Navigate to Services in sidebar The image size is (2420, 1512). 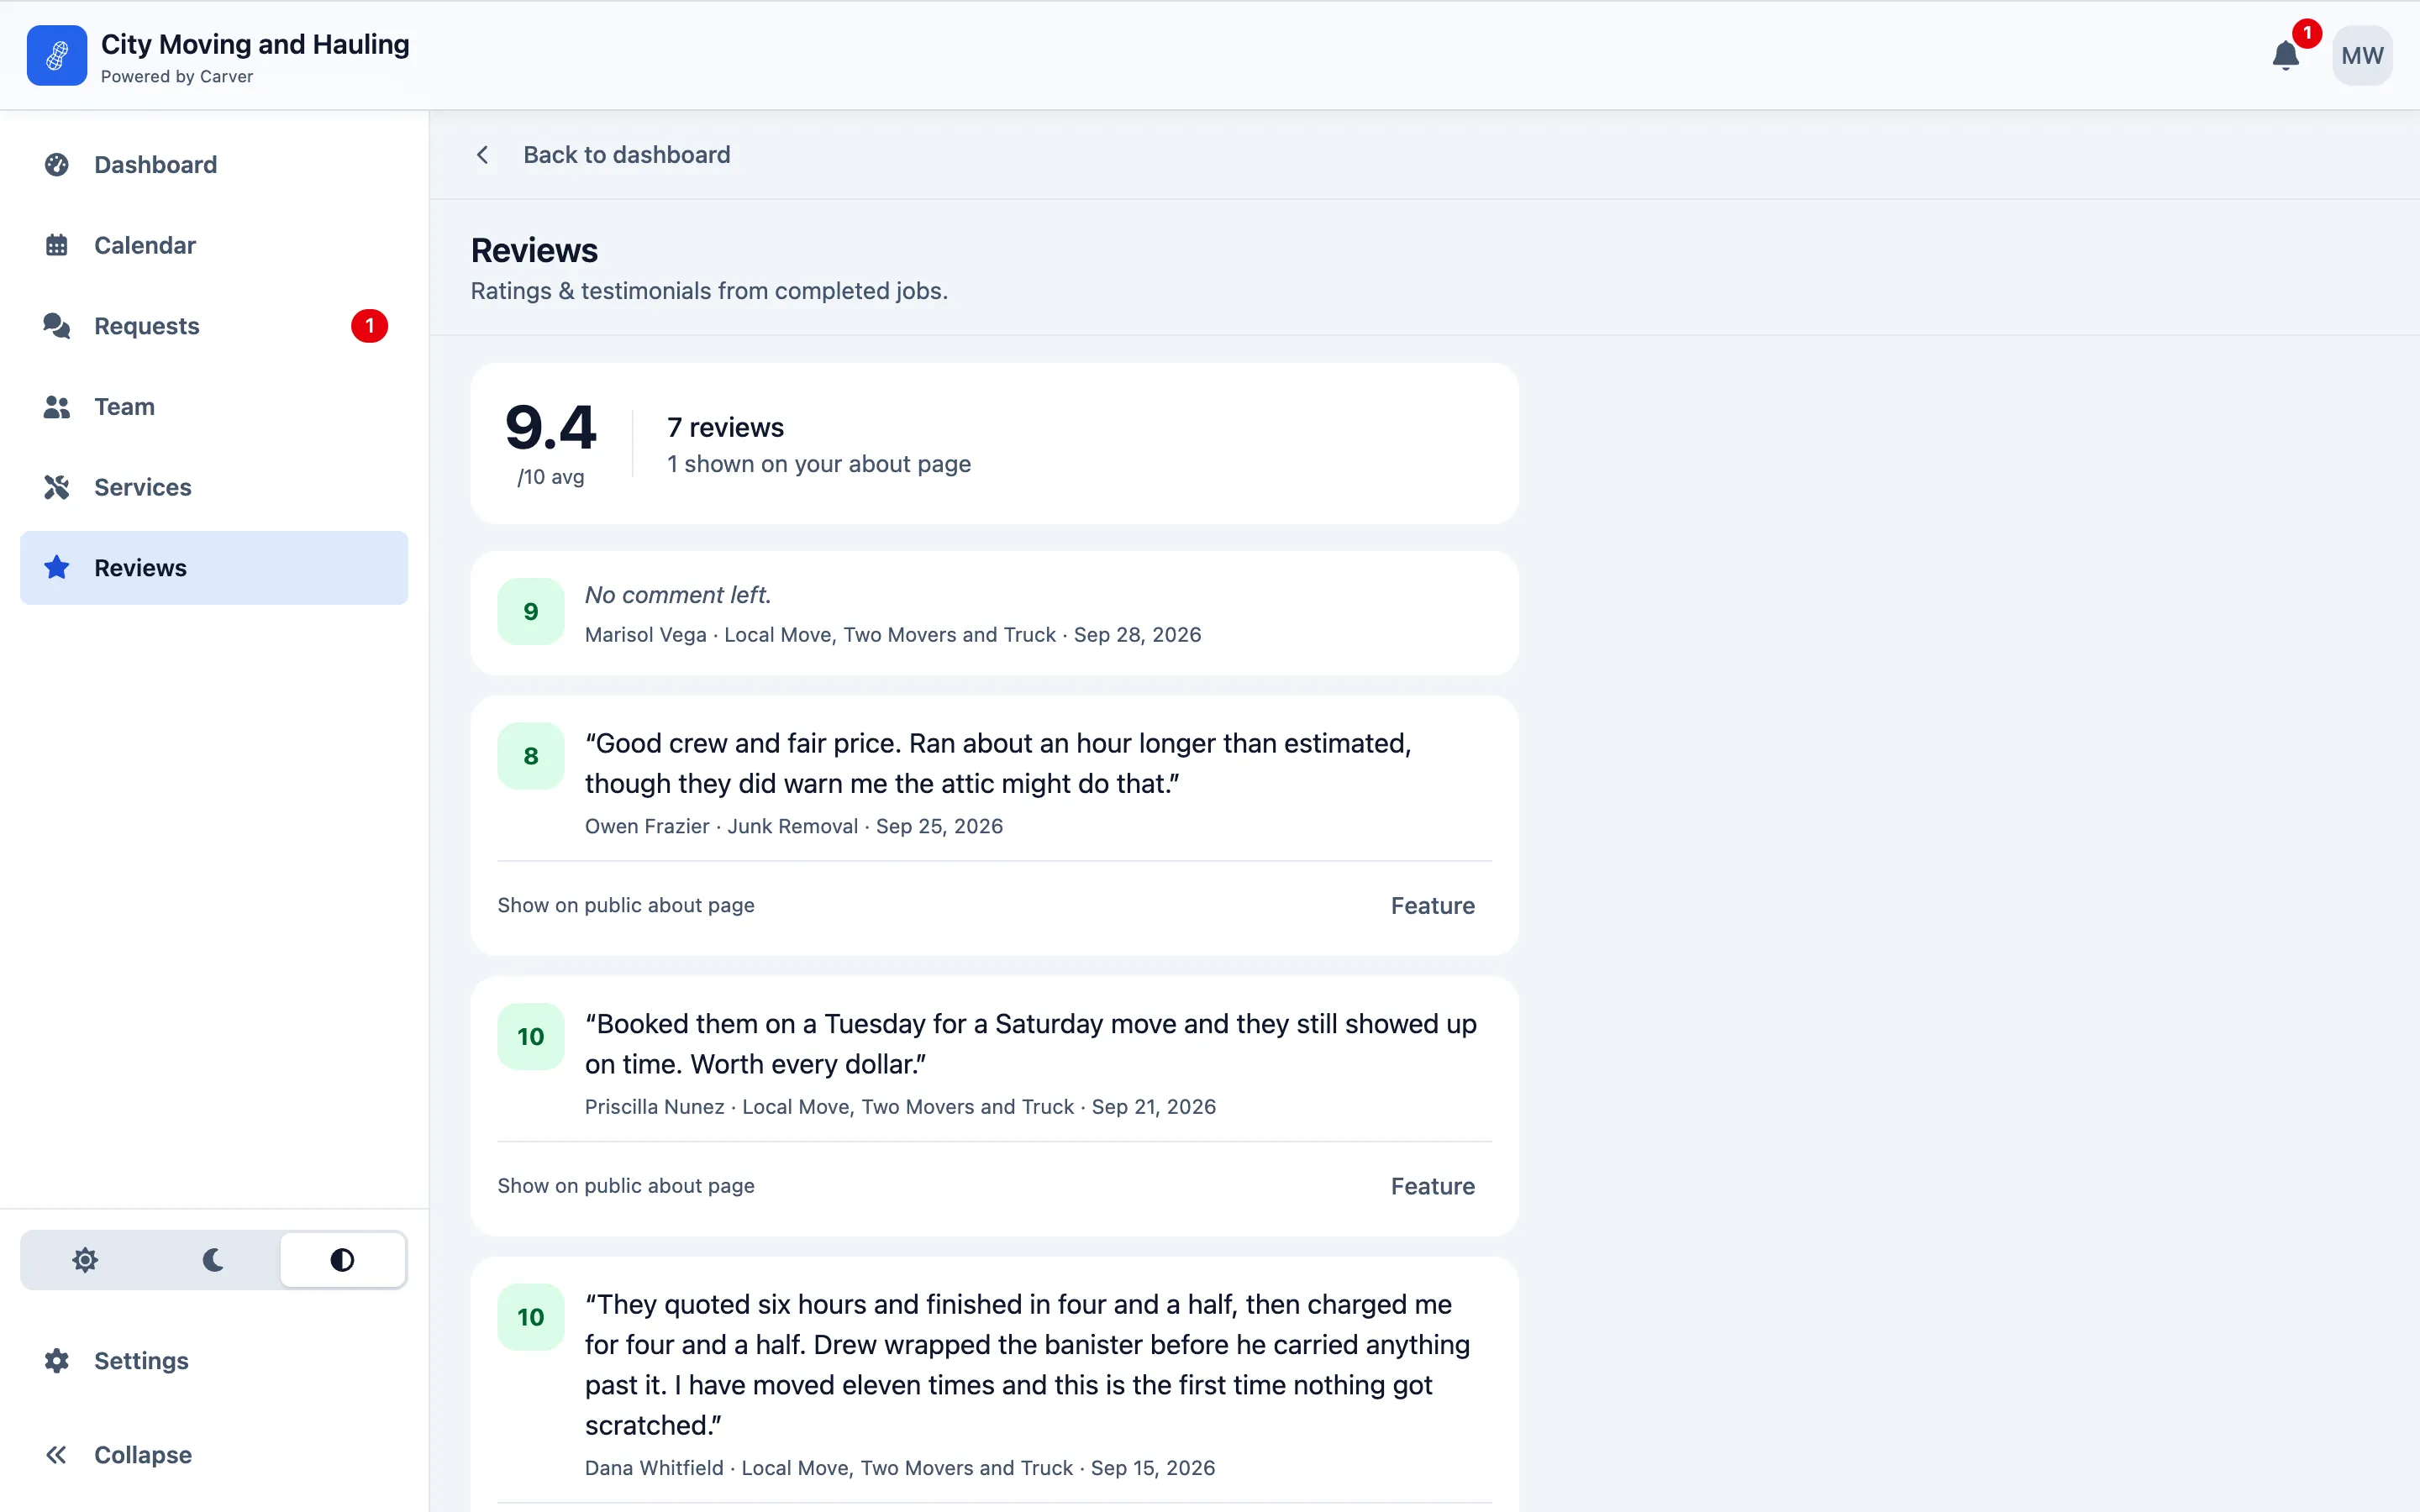214,487
